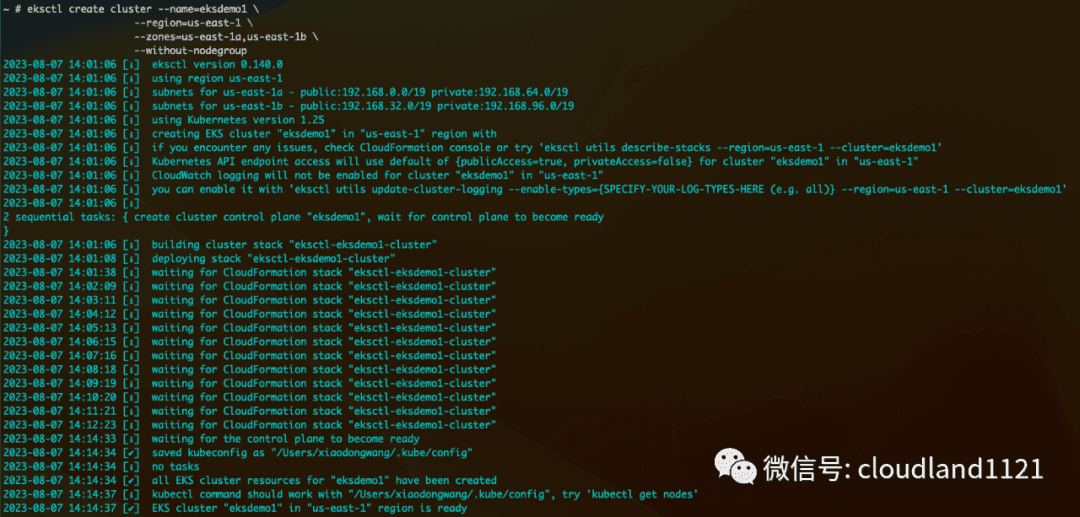Click the info marker beside eksctl version line
The width and height of the screenshot is (1080, 517).
(x=130, y=64)
